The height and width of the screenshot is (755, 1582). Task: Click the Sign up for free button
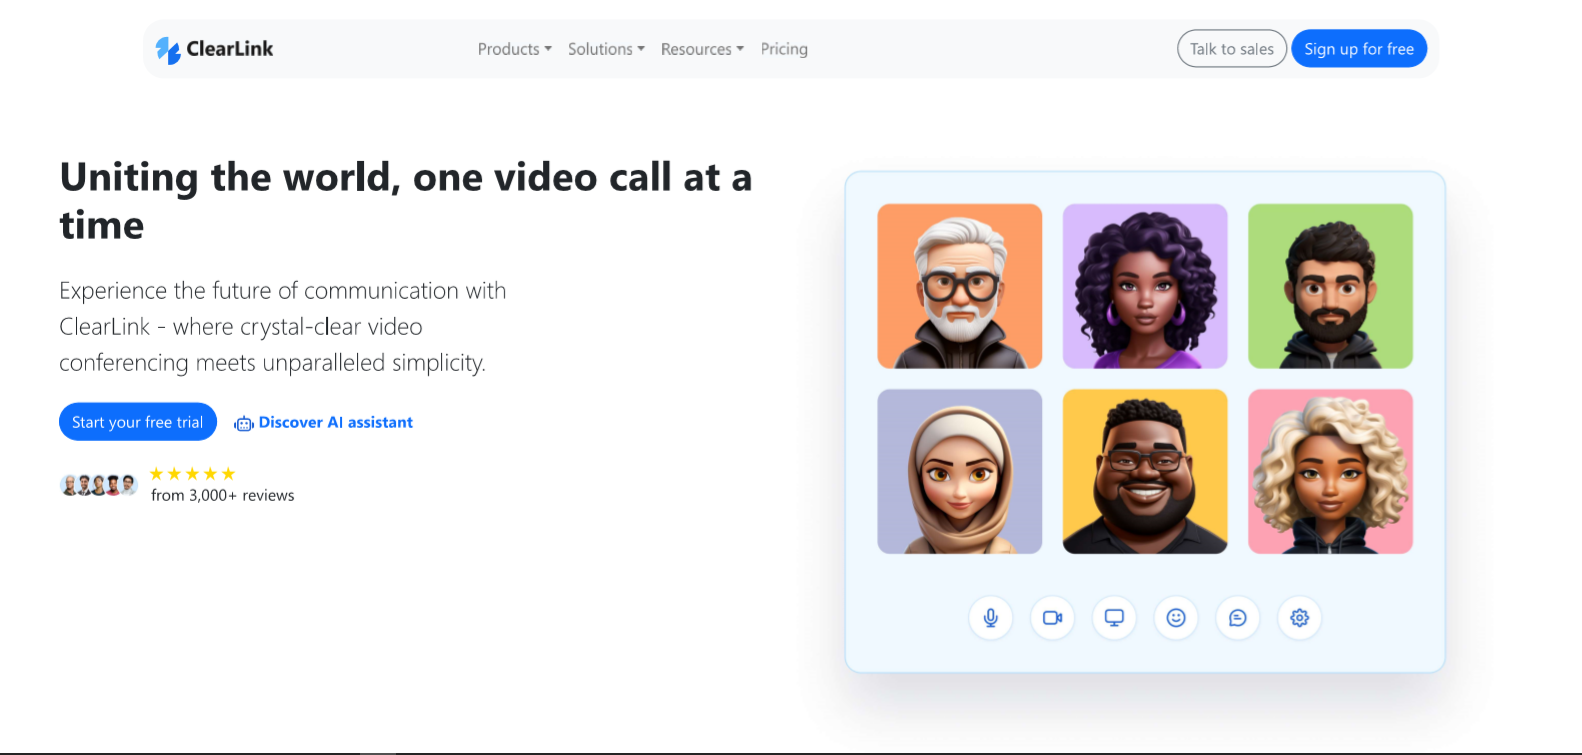coord(1359,49)
